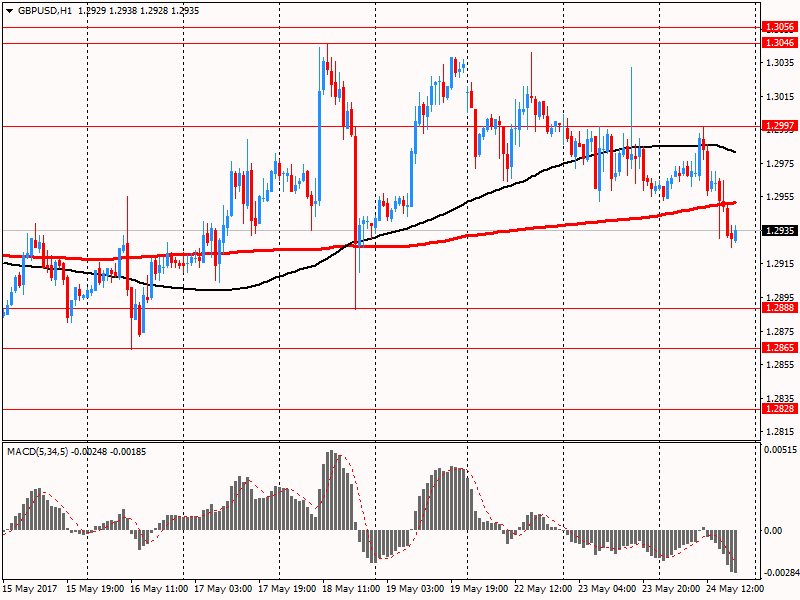Click the -0.00284 MACD scale minimum
Screen dimensions: 800x600
click(x=781, y=572)
